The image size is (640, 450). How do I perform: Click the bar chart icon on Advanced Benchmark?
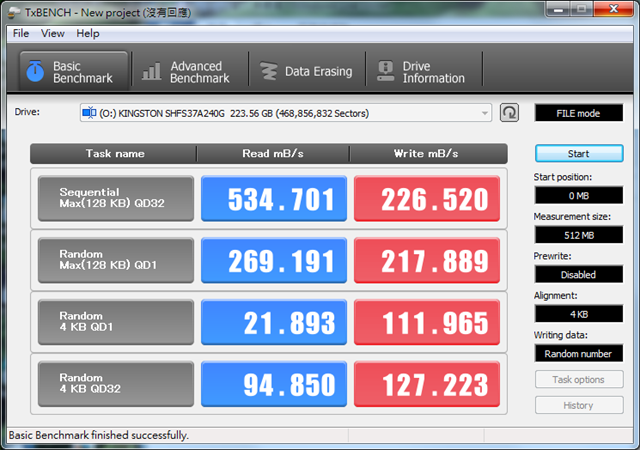pos(151,71)
